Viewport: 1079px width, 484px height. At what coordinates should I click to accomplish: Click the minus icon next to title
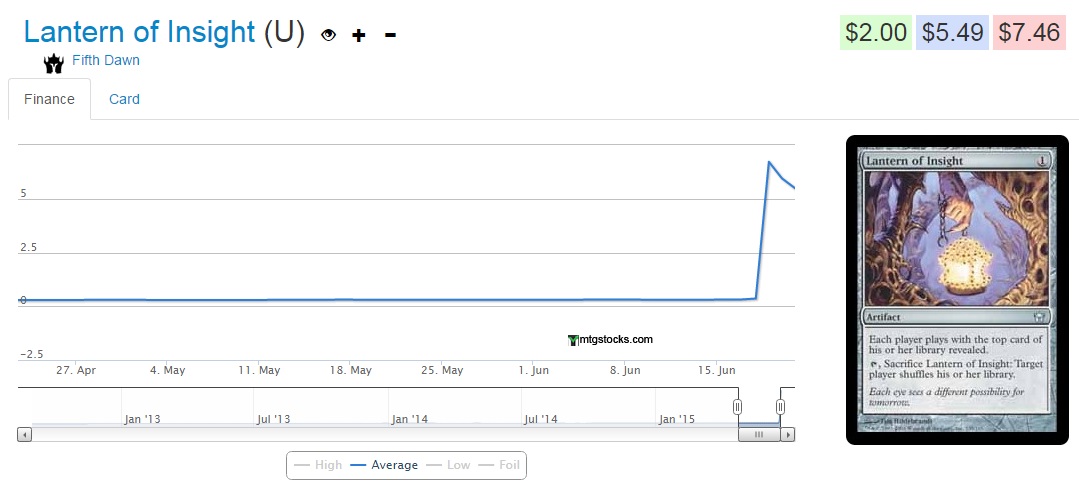tap(390, 35)
